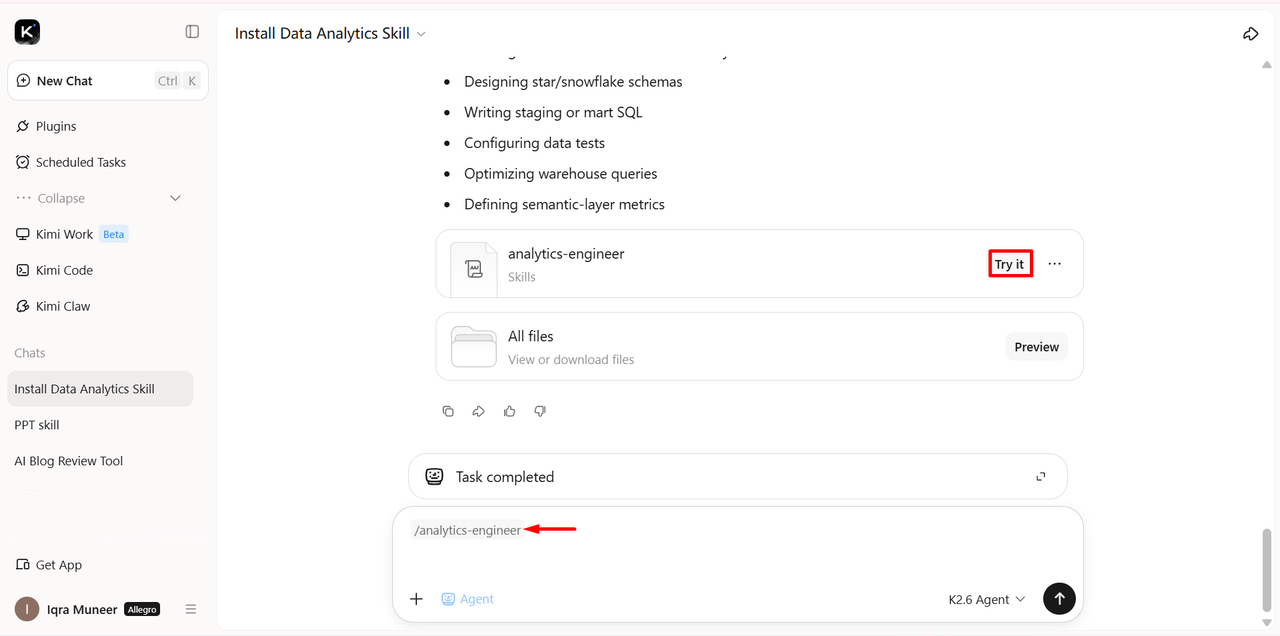Screen dimensions: 1280x636
Task: Toggle the sidebar panel icon
Action: coord(192,32)
